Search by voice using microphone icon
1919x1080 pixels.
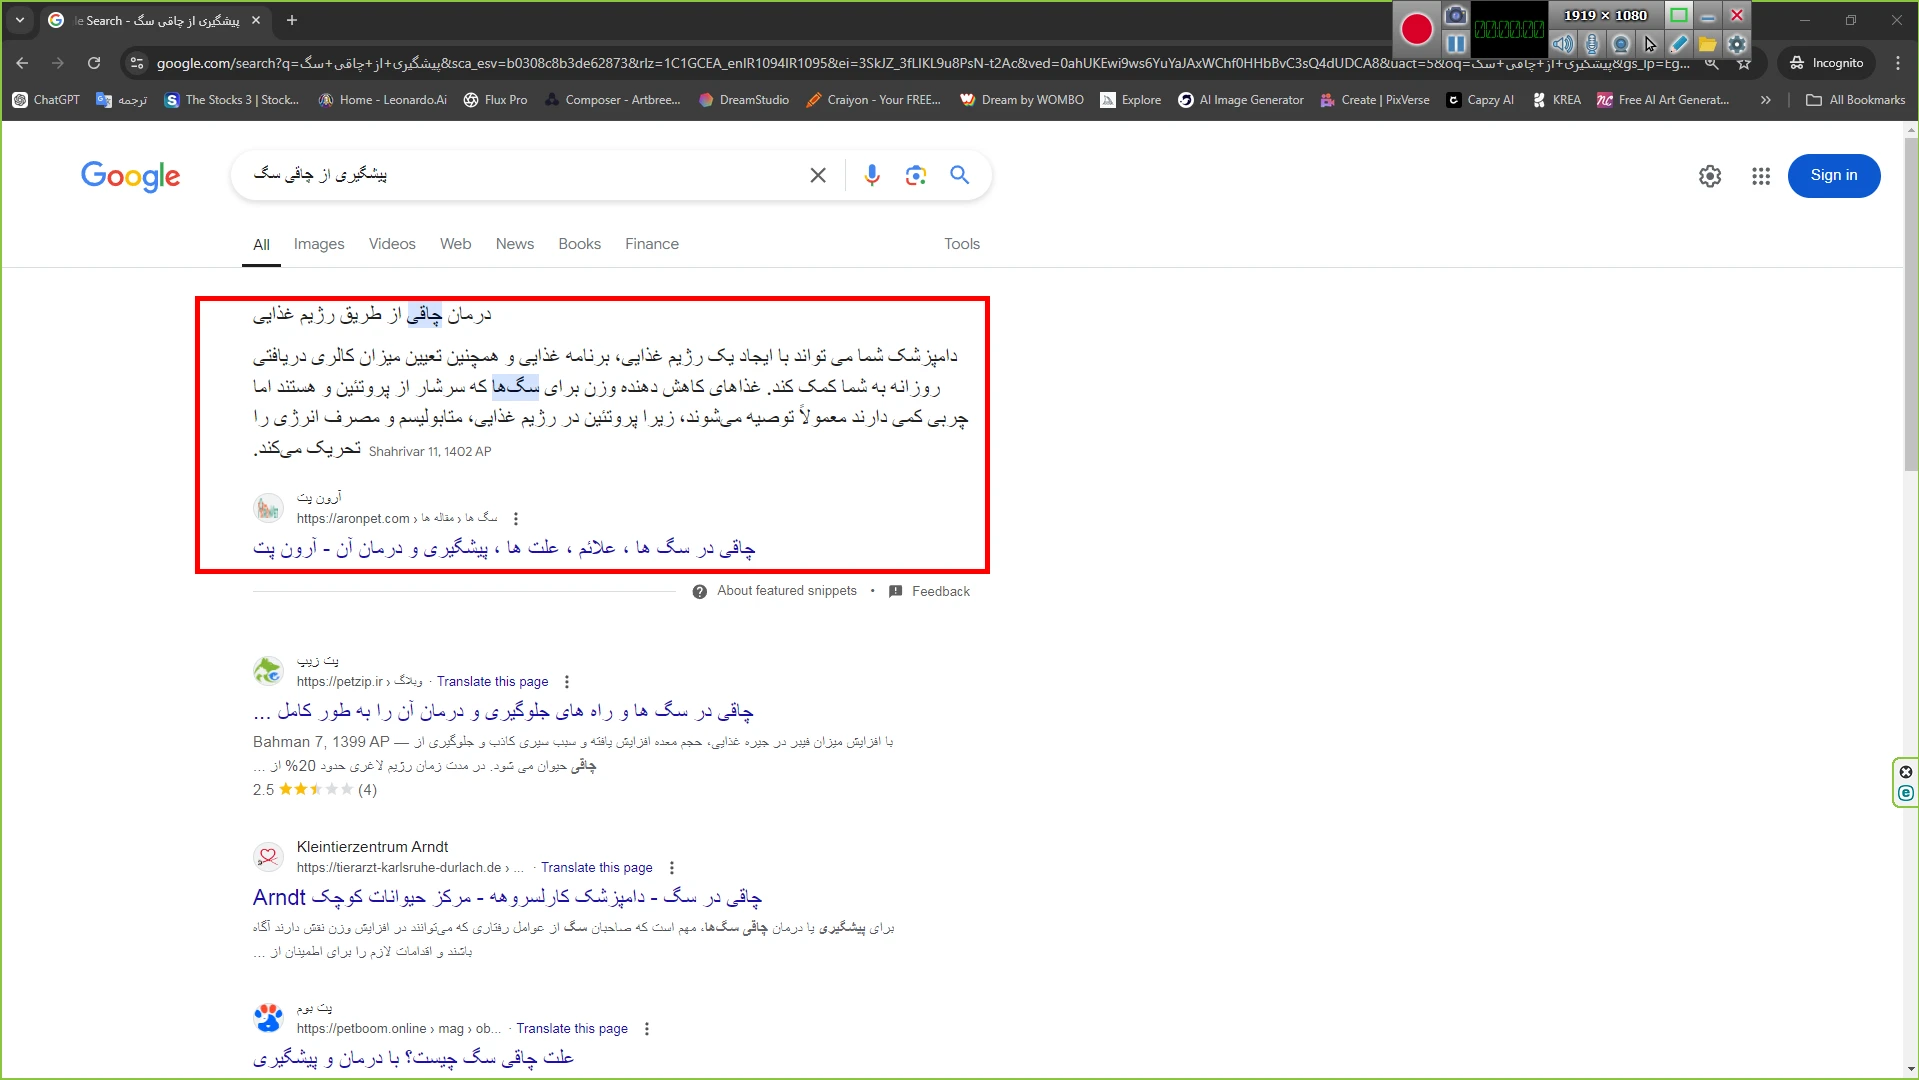872,176
